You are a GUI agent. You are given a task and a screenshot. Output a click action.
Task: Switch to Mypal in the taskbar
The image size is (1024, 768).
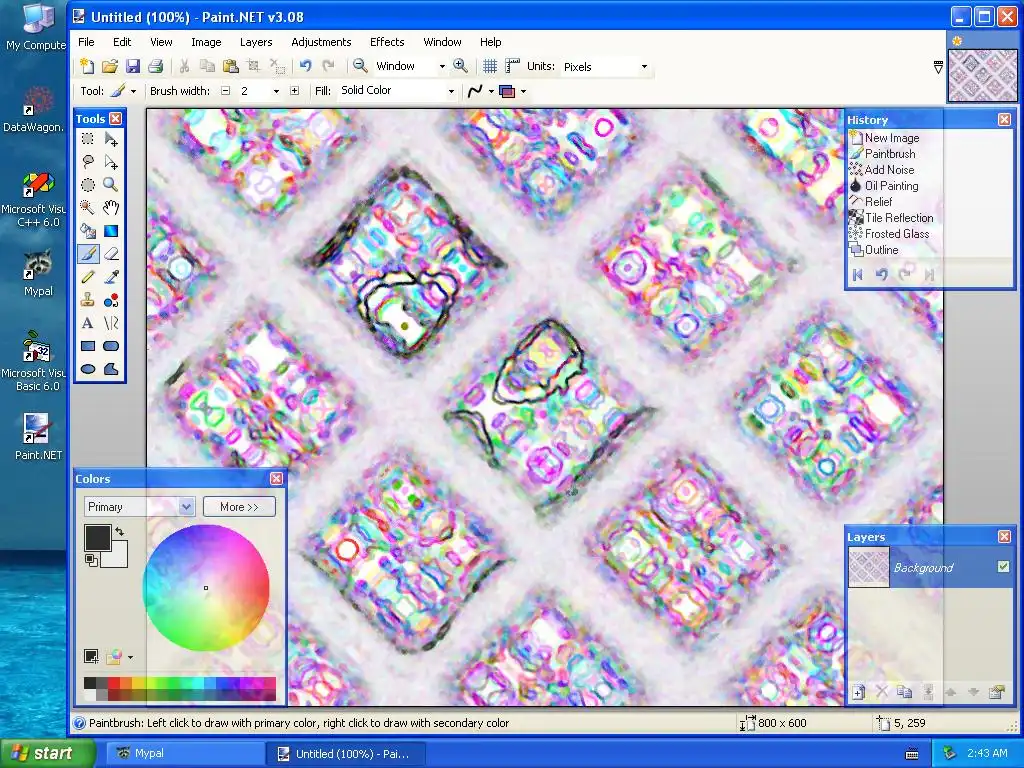pyautogui.click(x=183, y=753)
